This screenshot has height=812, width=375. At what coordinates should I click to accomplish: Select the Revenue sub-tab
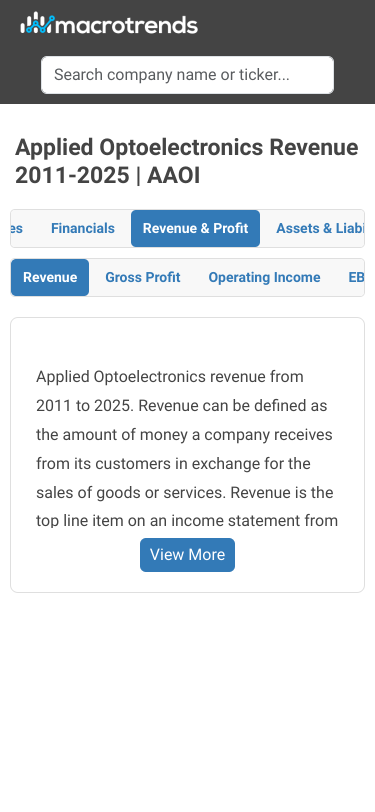(x=50, y=278)
